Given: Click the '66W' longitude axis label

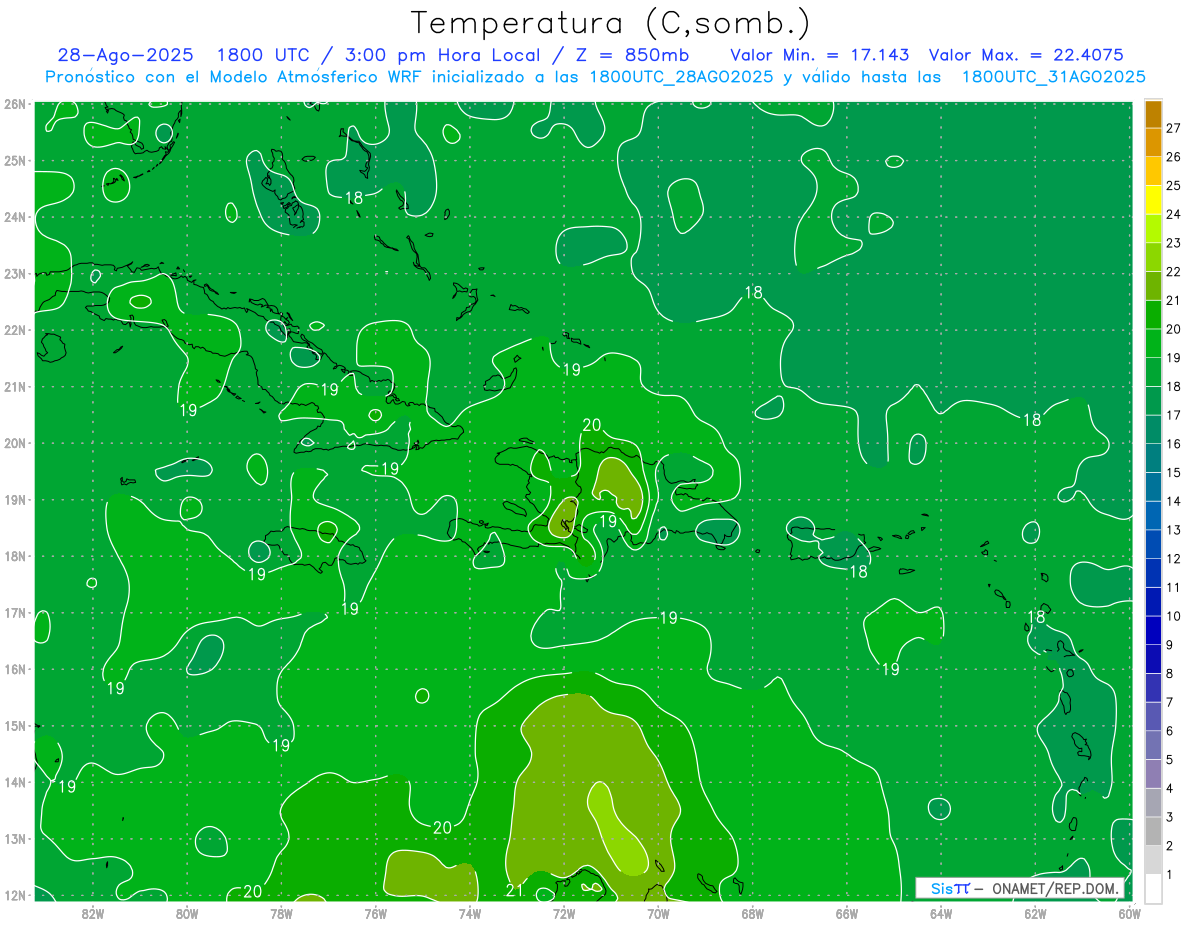Looking at the screenshot, I should [846, 912].
